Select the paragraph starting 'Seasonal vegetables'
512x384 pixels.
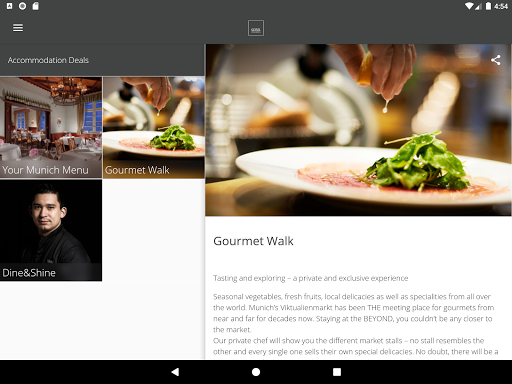pos(354,313)
